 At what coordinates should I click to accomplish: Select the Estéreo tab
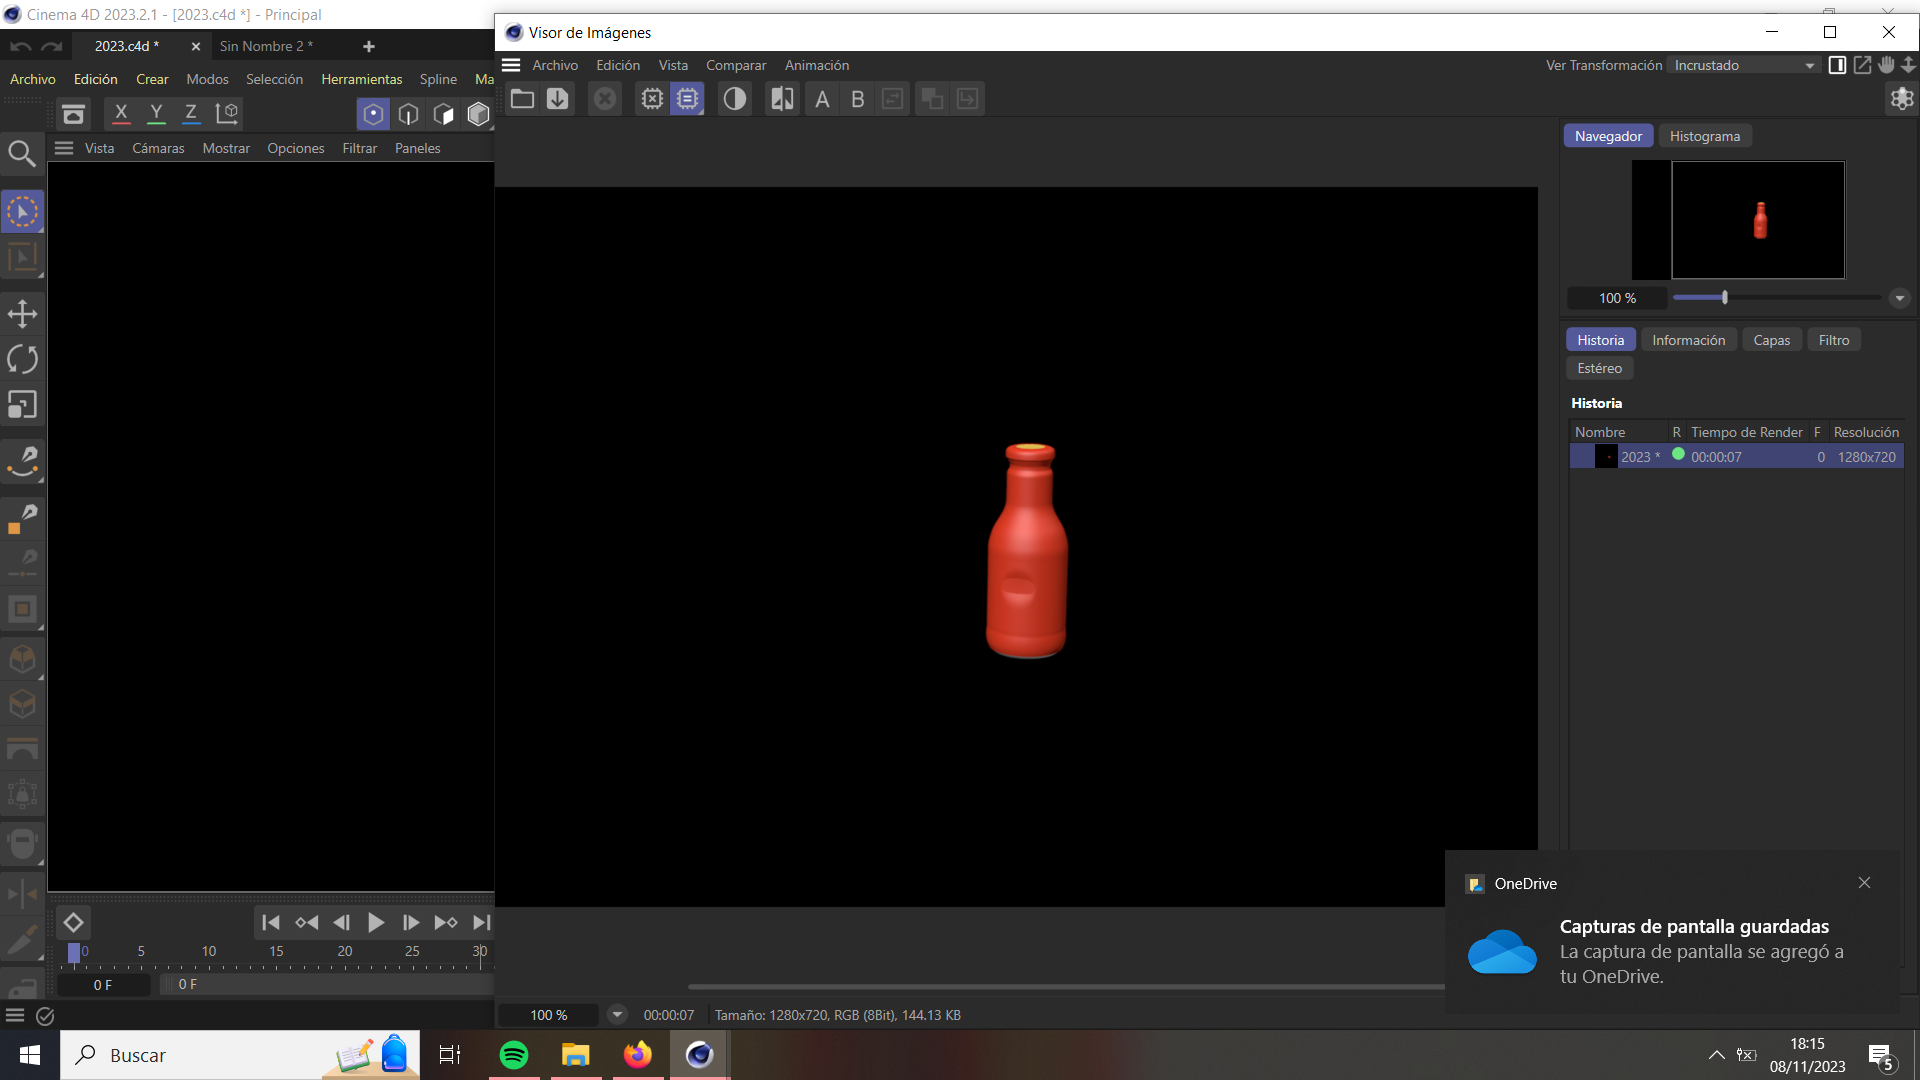click(x=1599, y=368)
